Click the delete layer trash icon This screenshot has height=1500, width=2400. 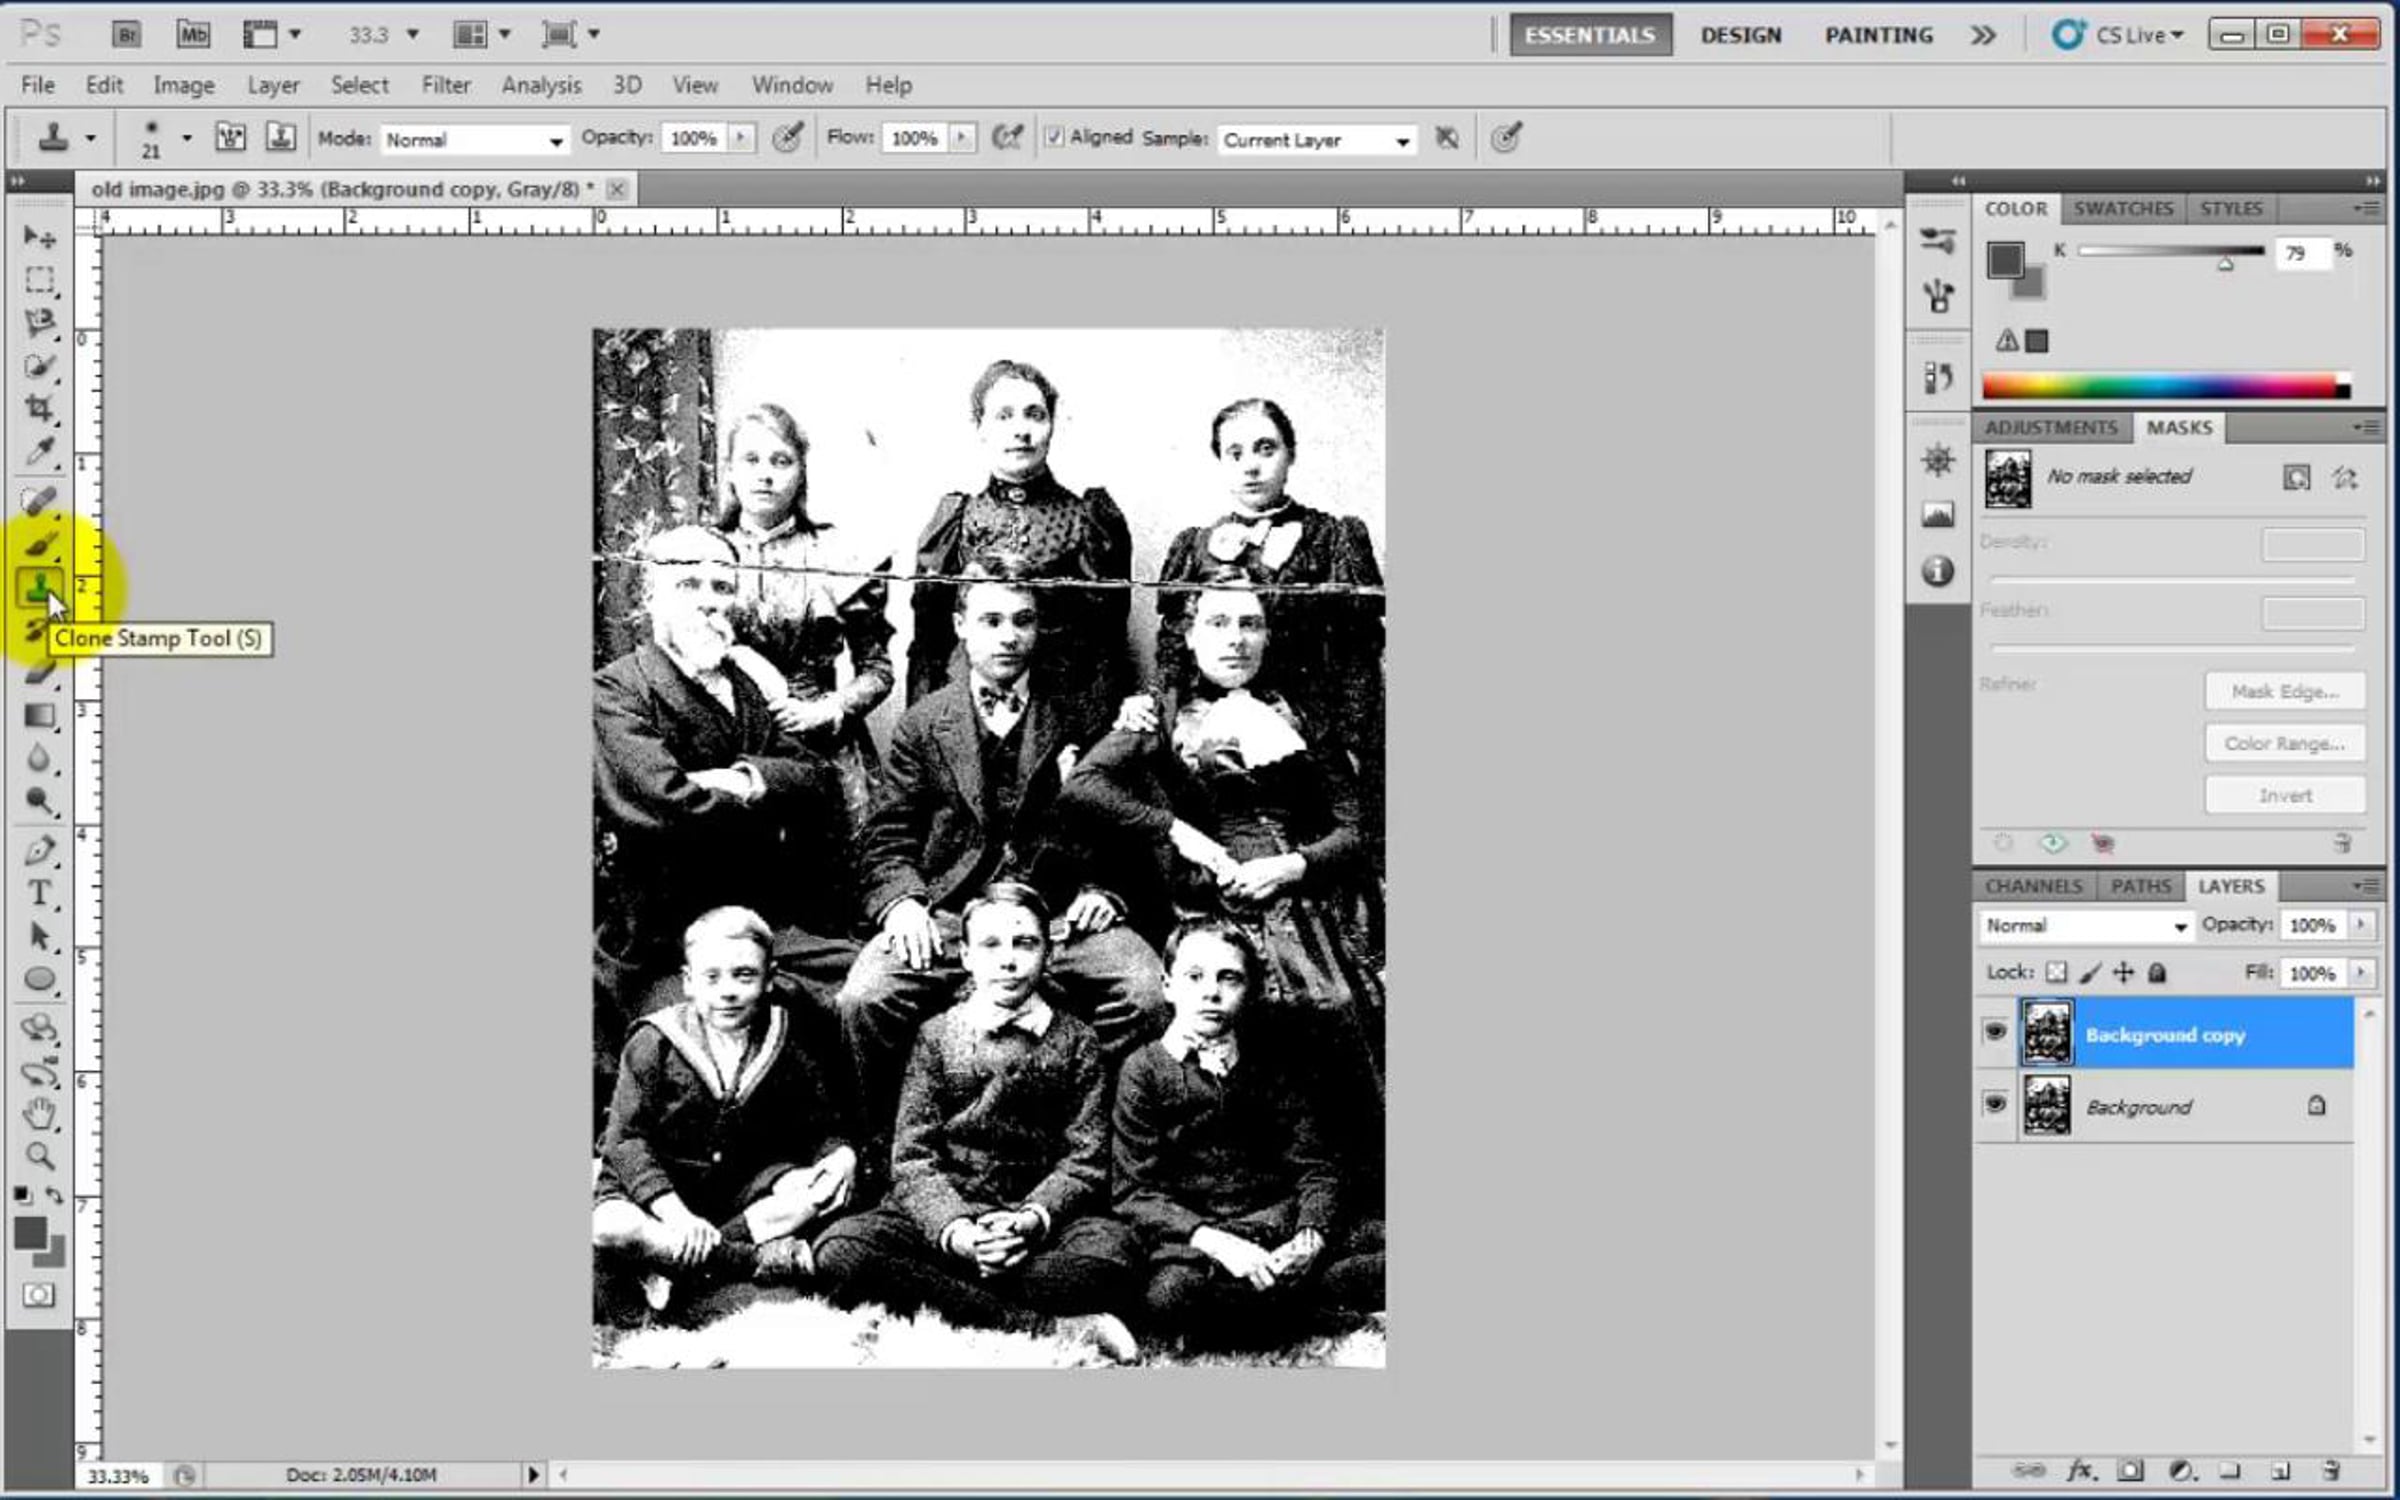2331,1471
